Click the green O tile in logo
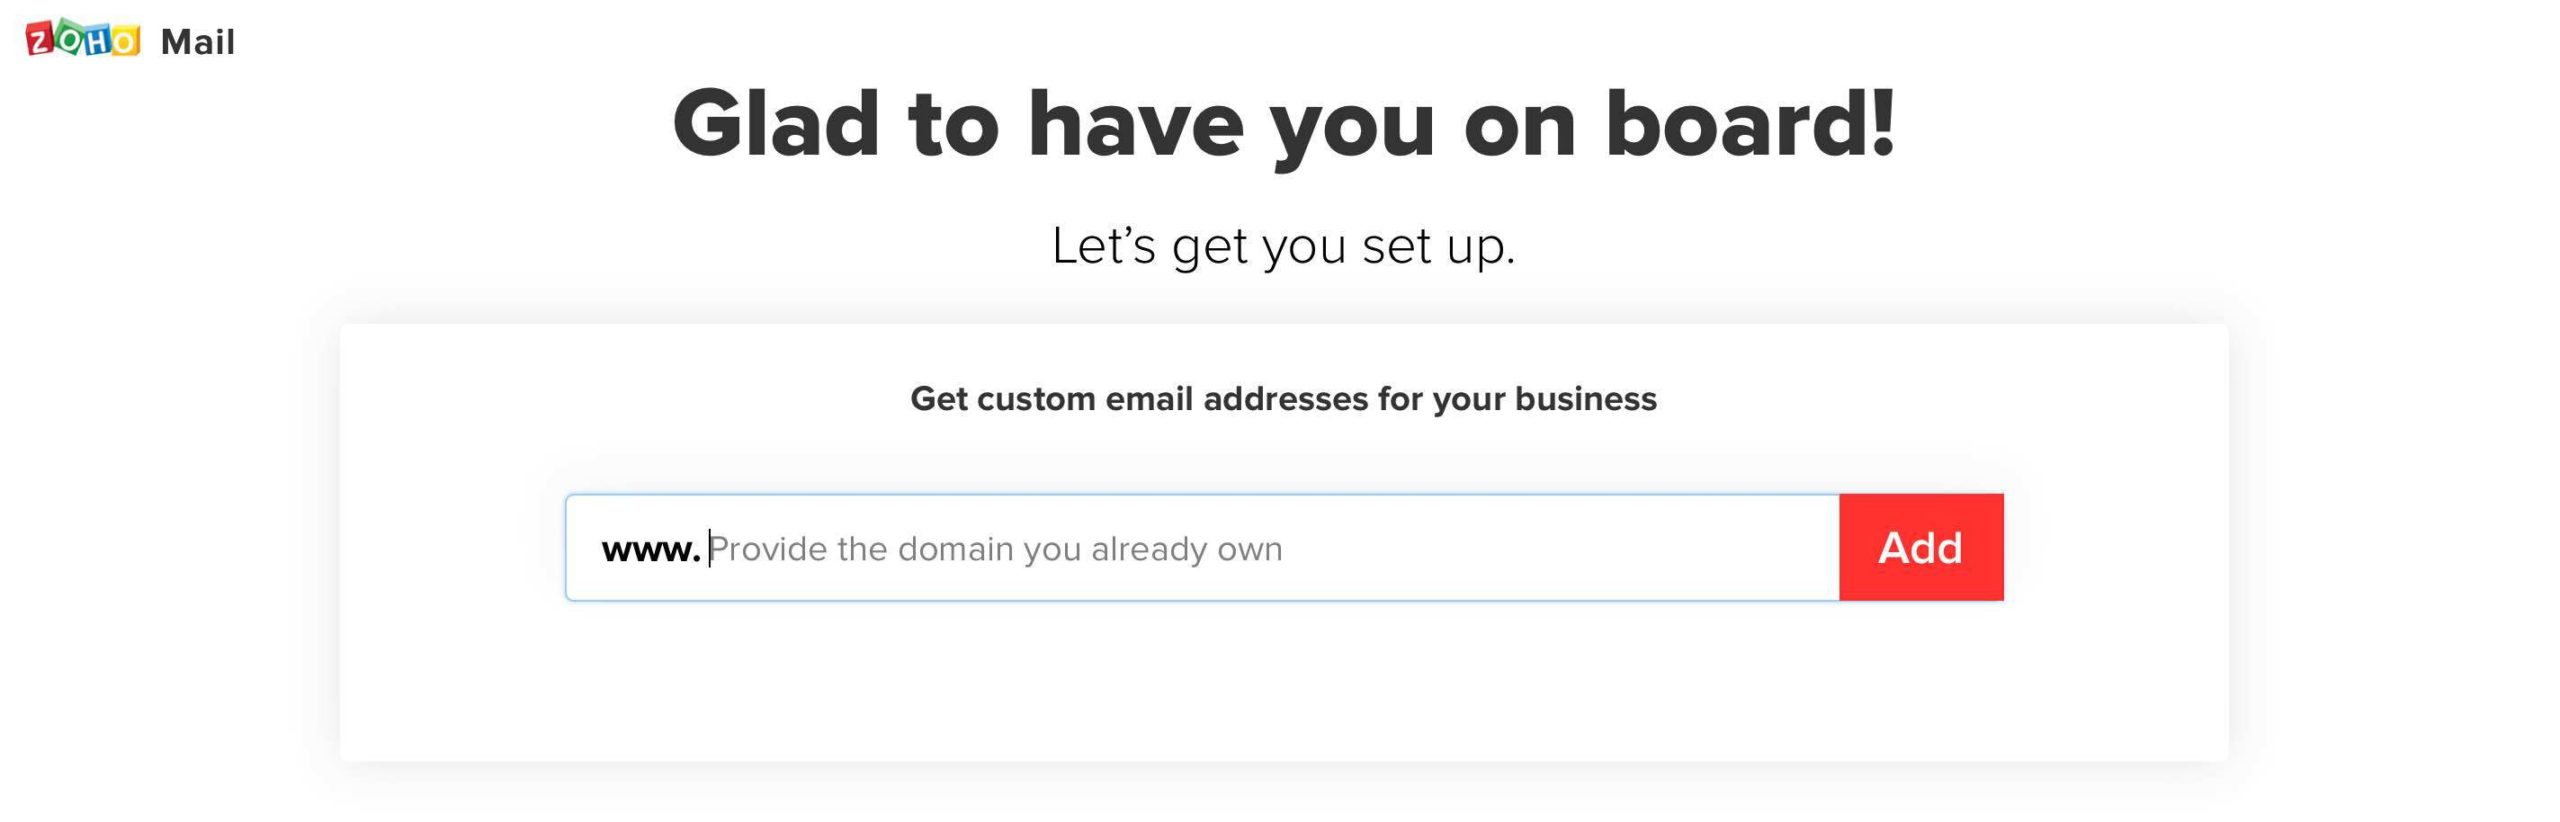This screenshot has height=822, width=2560. (69, 38)
